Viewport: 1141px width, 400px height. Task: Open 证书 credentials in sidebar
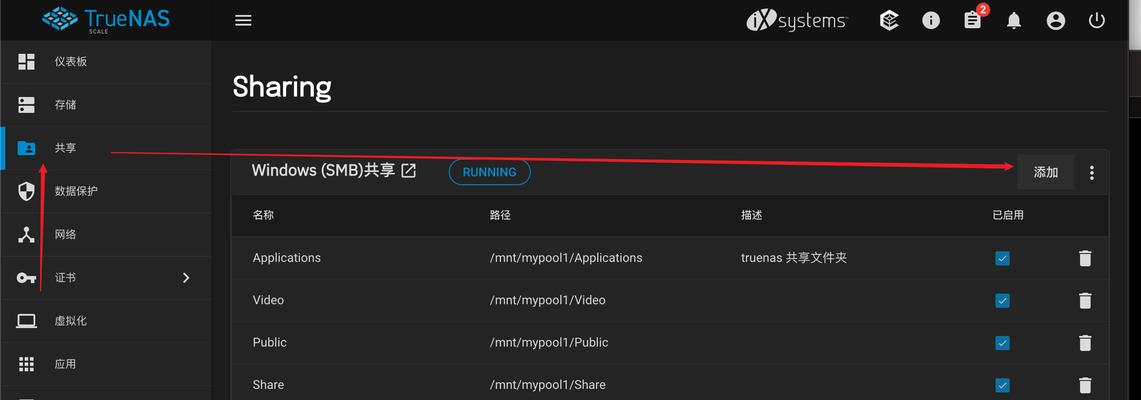[x=106, y=278]
